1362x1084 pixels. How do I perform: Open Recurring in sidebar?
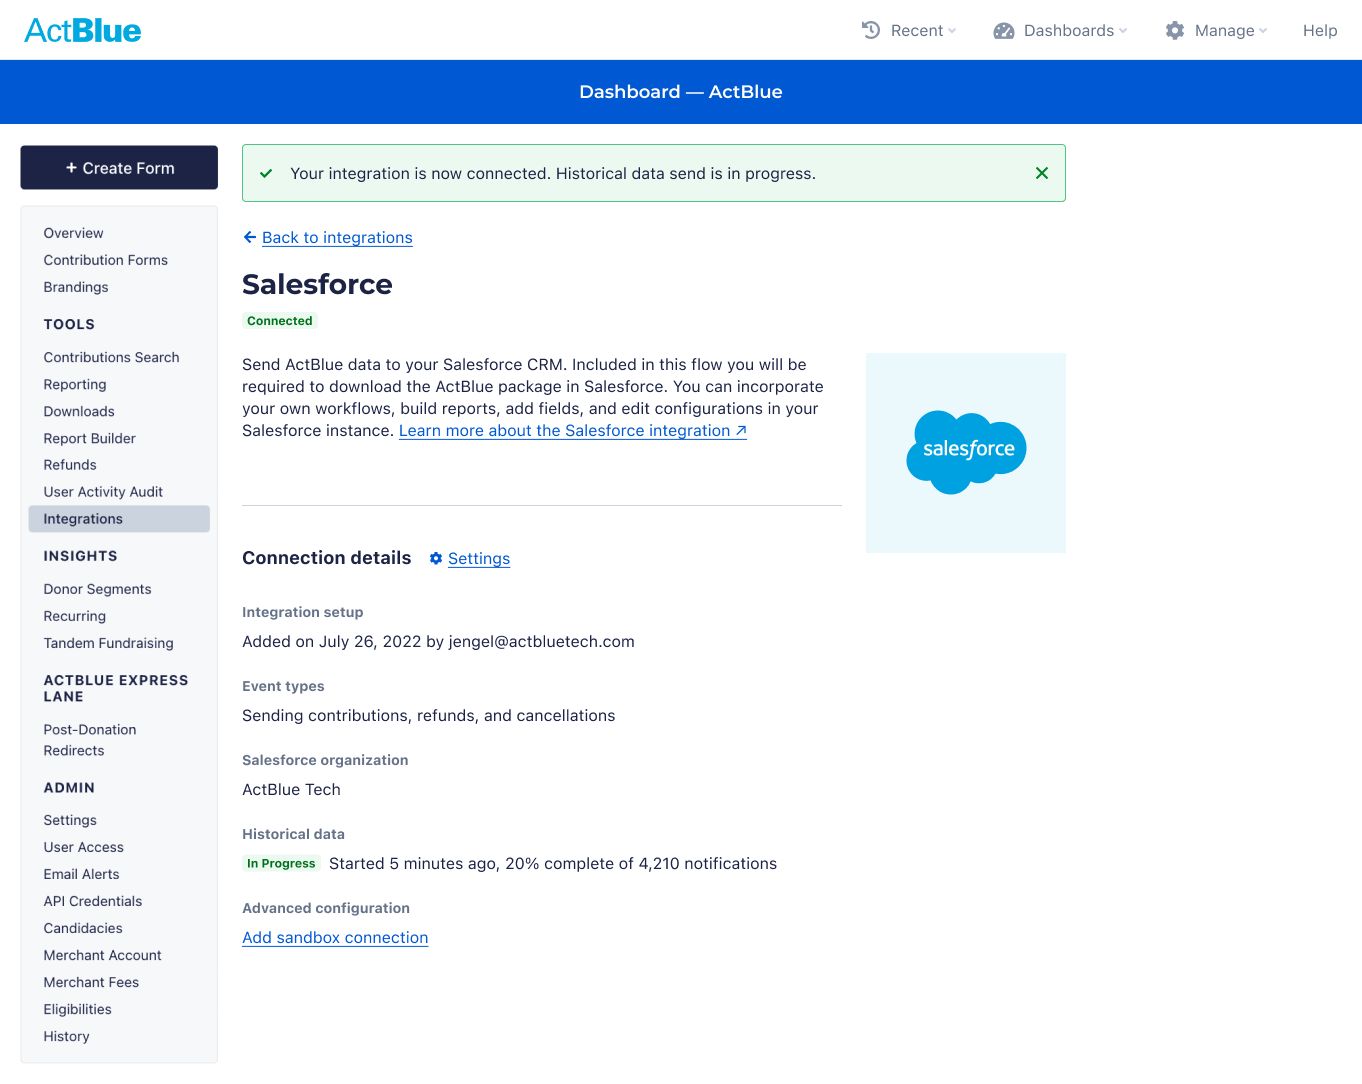pyautogui.click(x=74, y=616)
